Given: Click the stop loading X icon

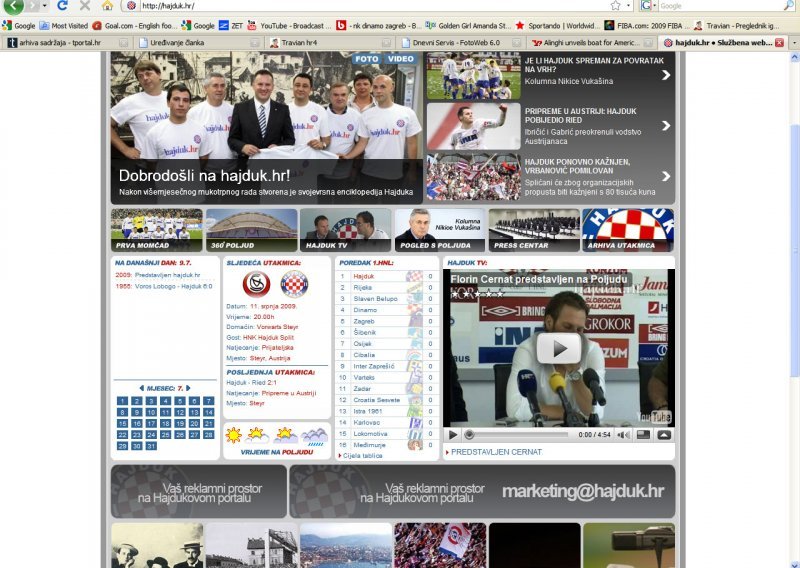Looking at the screenshot, I should coord(85,6).
